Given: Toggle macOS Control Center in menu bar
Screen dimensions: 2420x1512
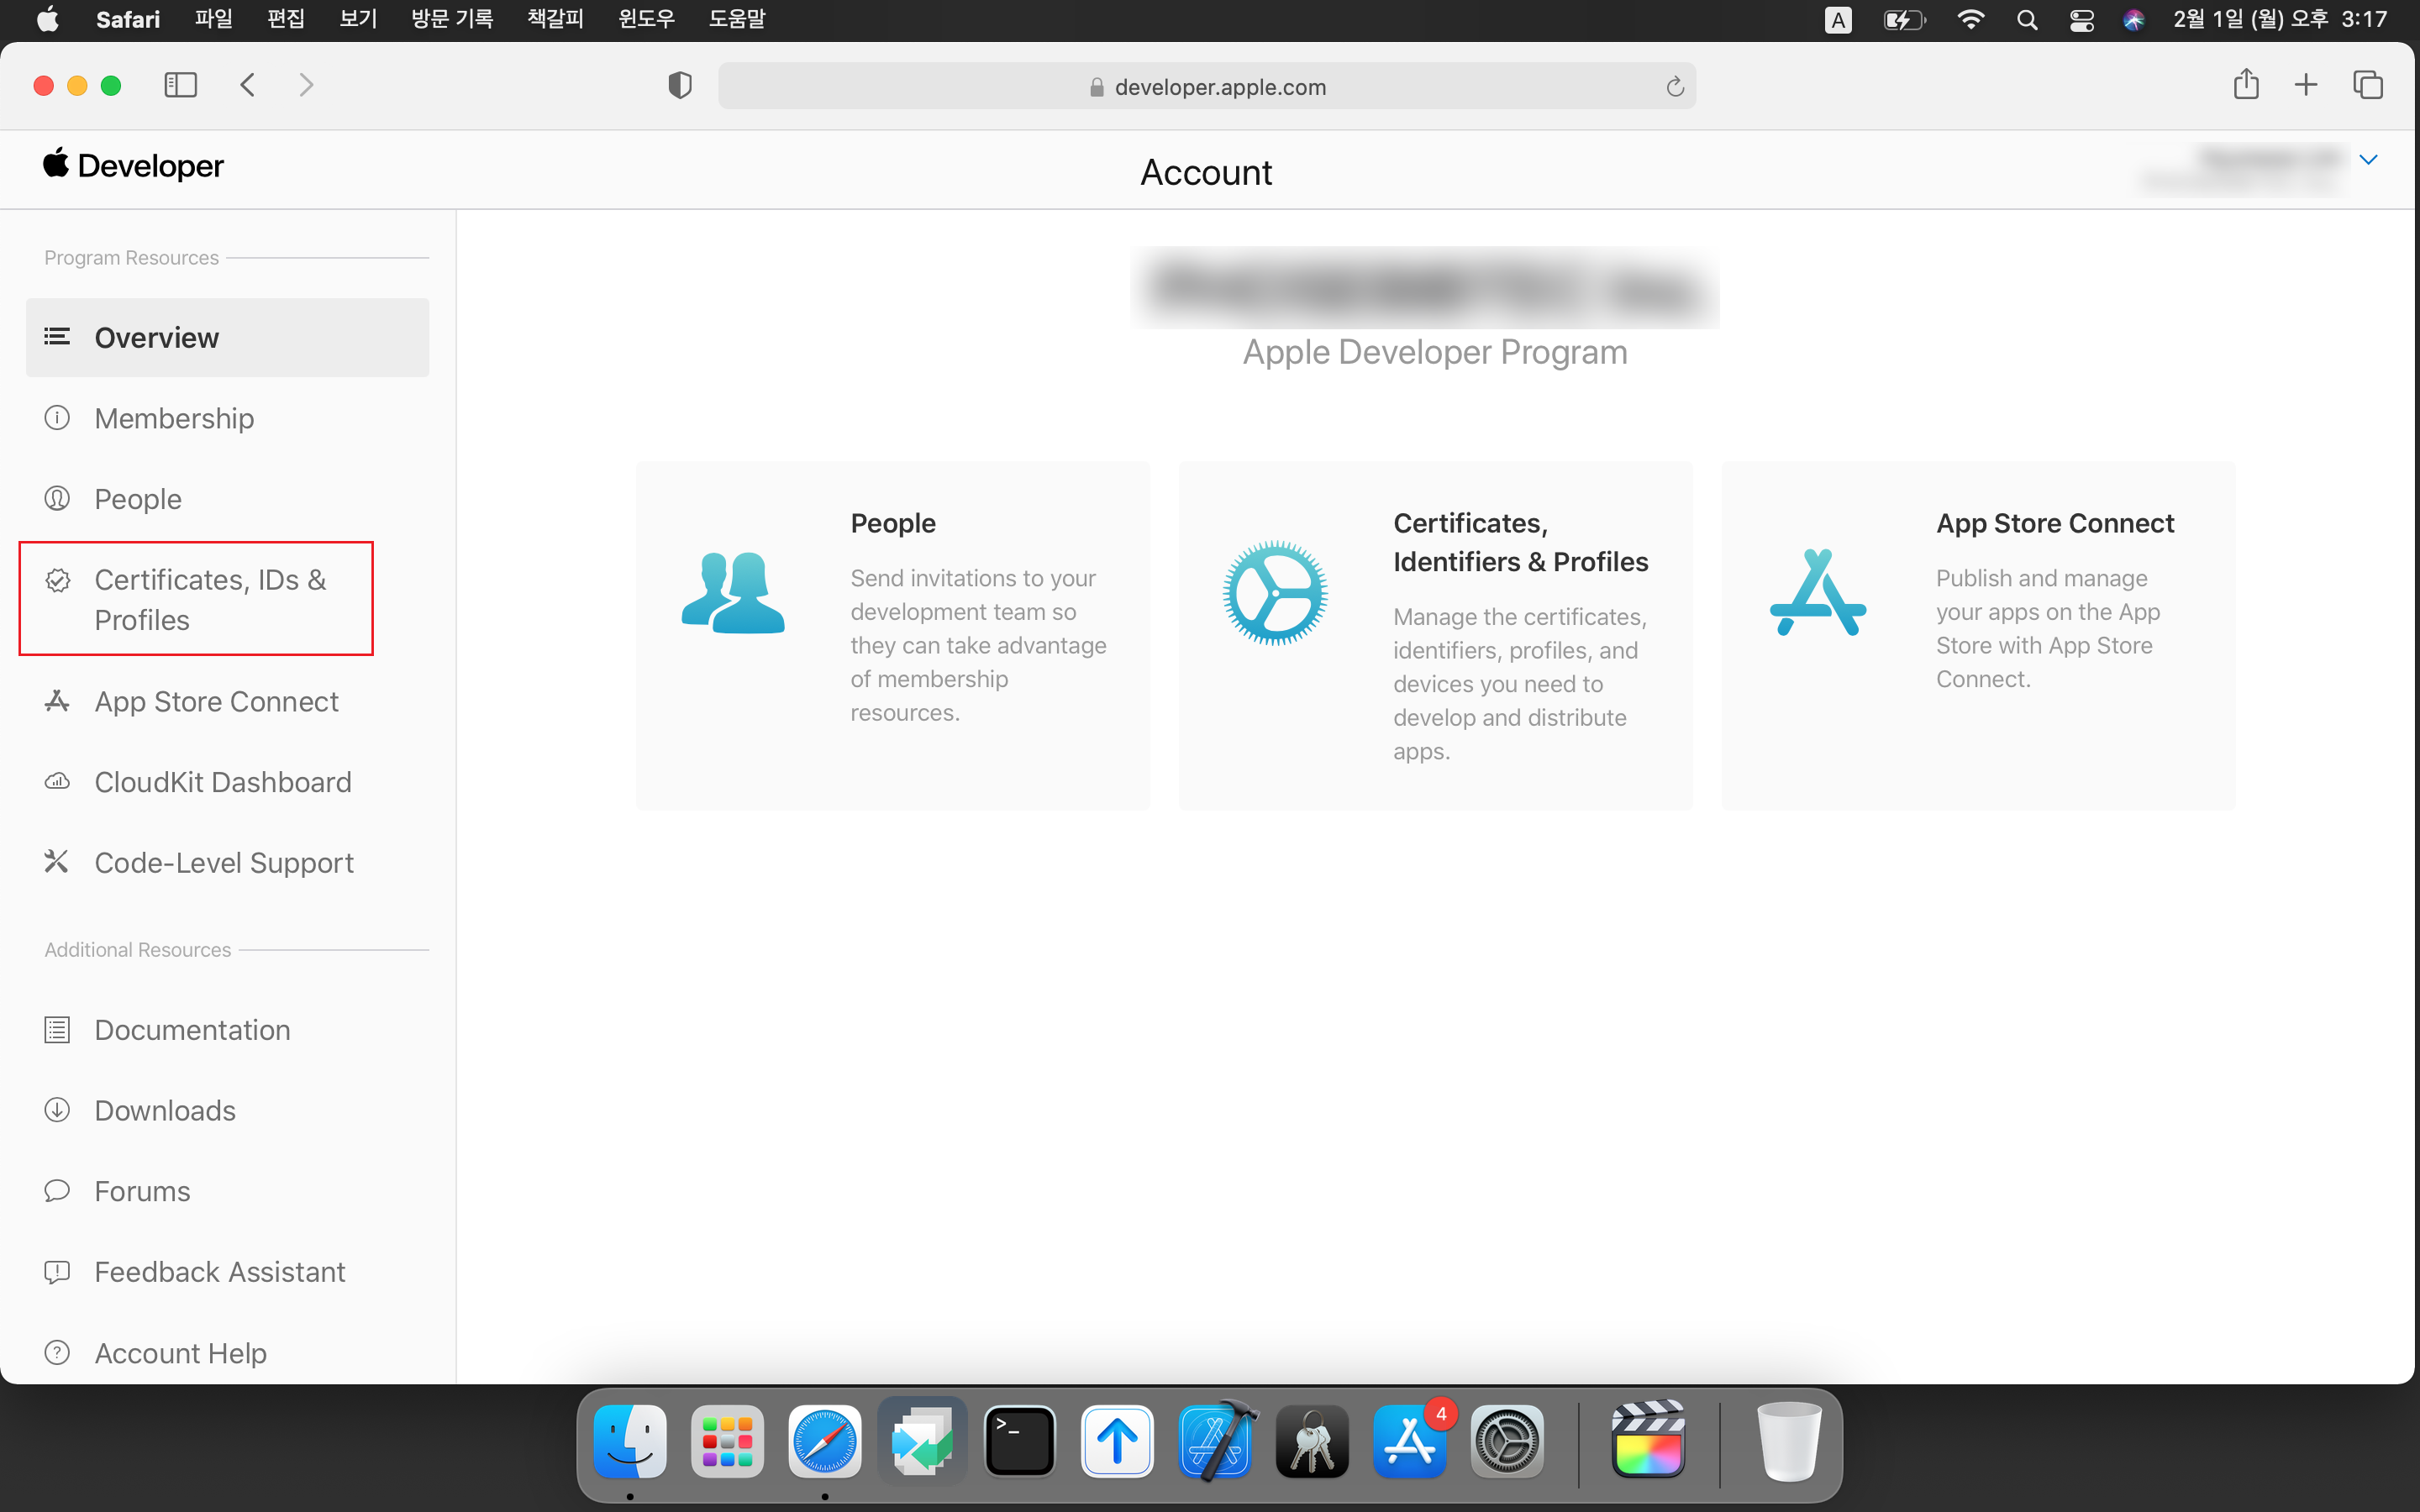Looking at the screenshot, I should tap(2081, 20).
